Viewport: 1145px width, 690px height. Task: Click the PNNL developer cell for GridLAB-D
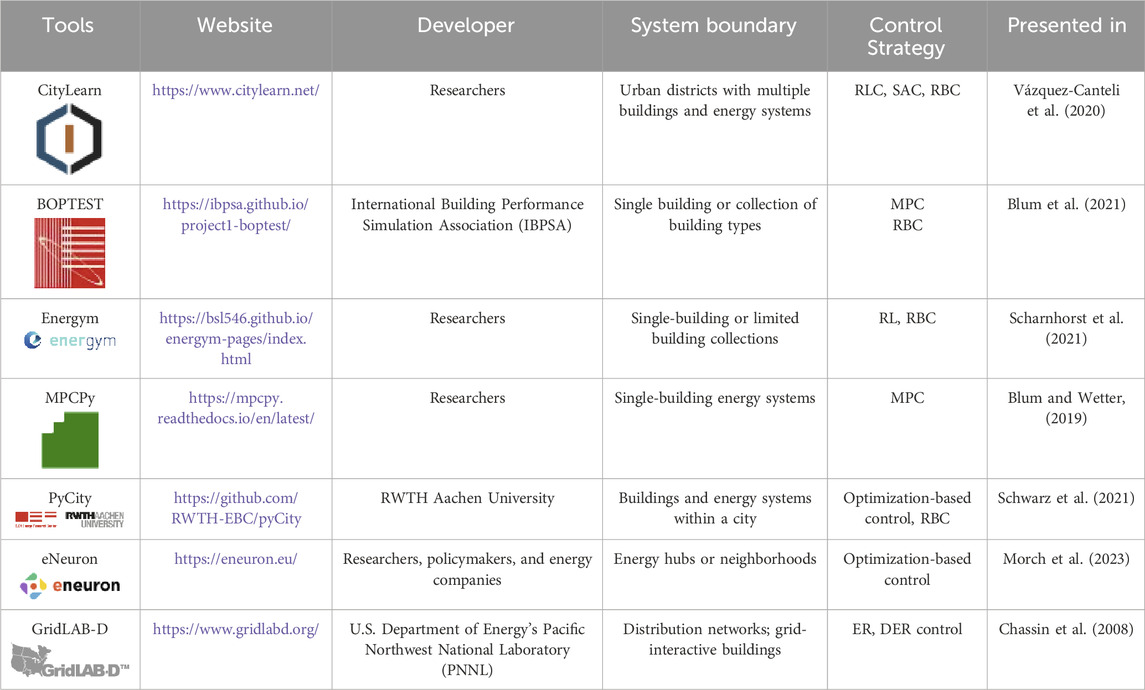tap(467, 650)
